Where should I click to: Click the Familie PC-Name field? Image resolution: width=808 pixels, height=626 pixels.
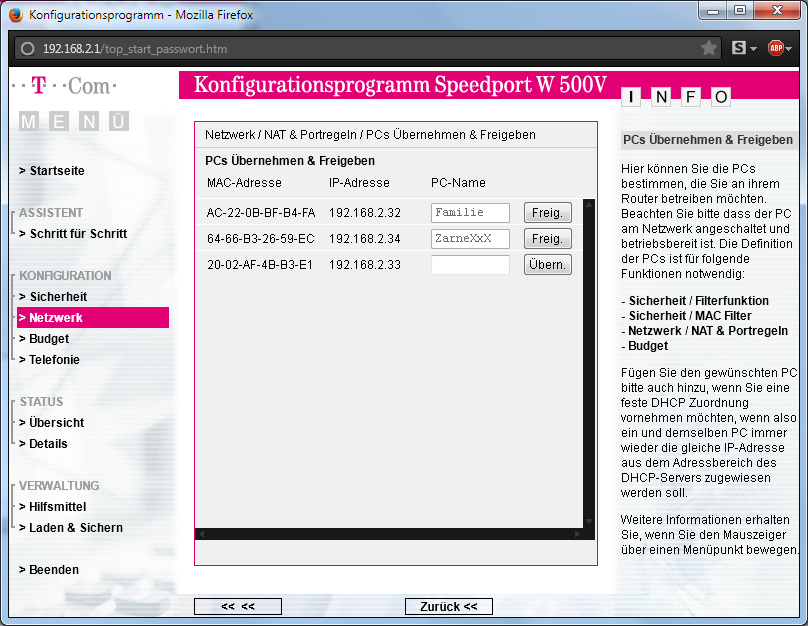[470, 213]
